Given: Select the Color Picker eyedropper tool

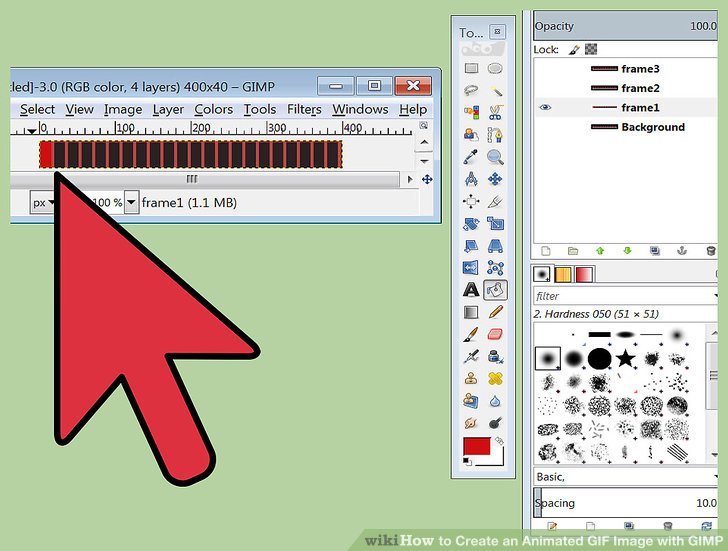Looking at the screenshot, I should click(x=471, y=157).
